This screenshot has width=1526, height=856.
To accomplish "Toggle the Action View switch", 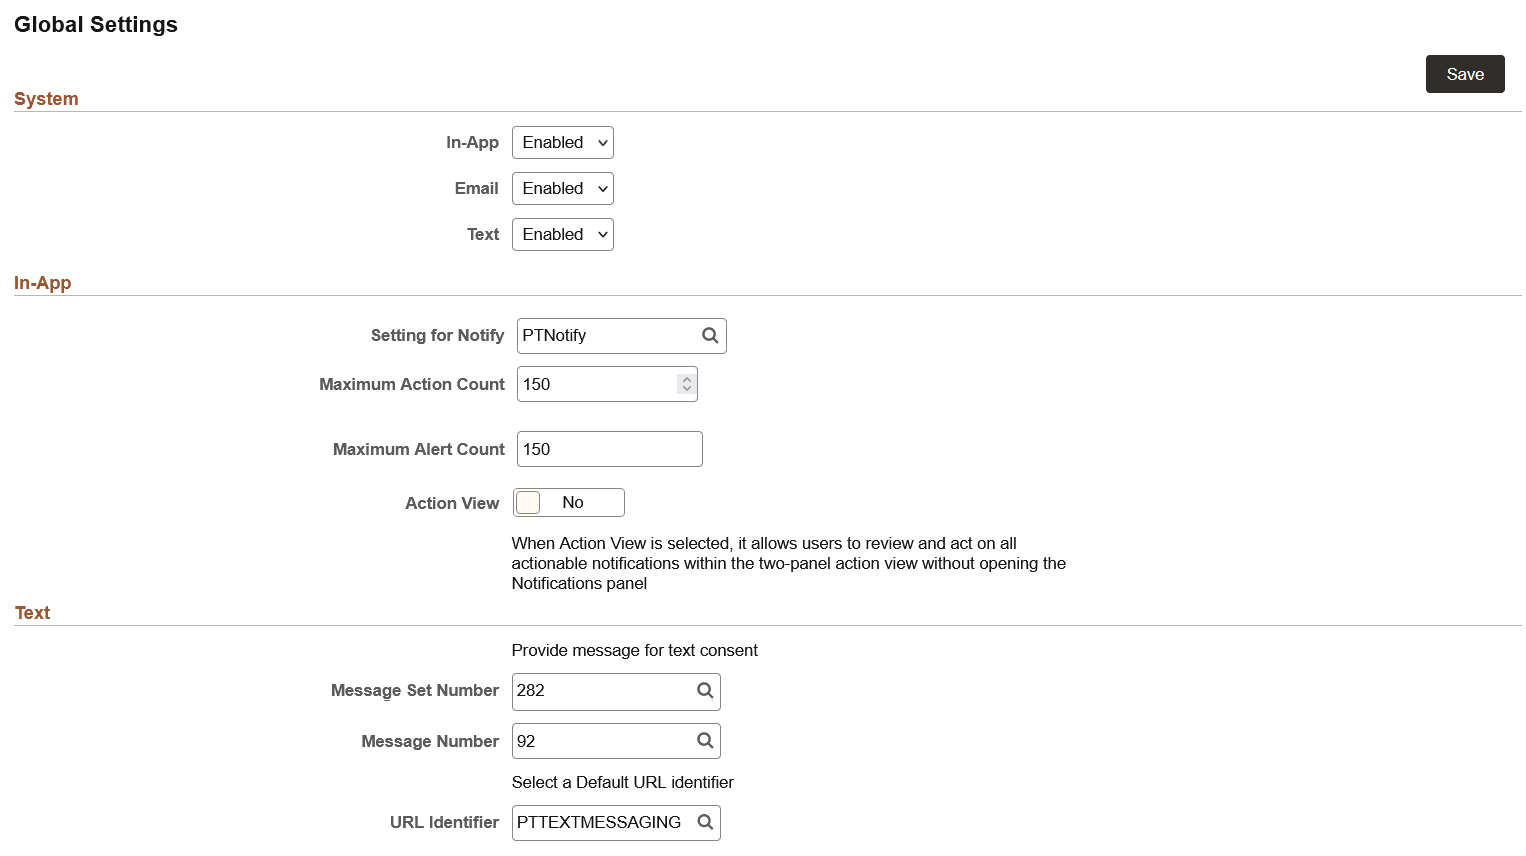I will [569, 502].
